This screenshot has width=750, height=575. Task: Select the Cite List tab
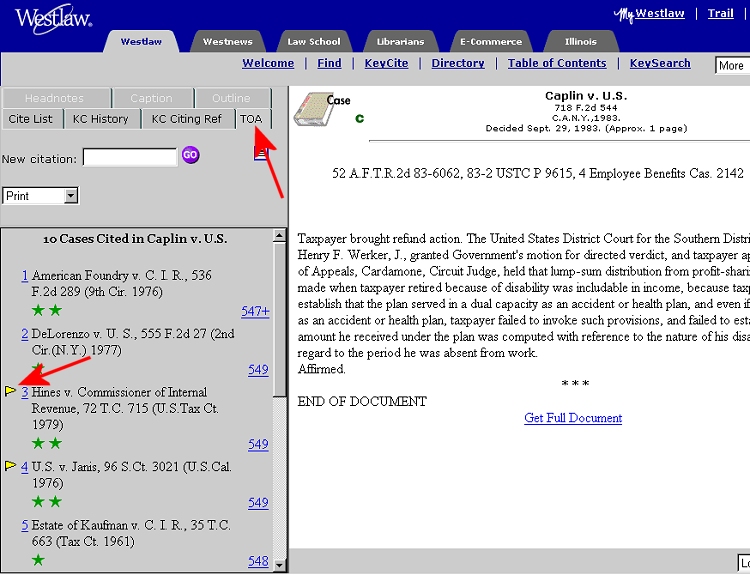pyautogui.click(x=31, y=119)
